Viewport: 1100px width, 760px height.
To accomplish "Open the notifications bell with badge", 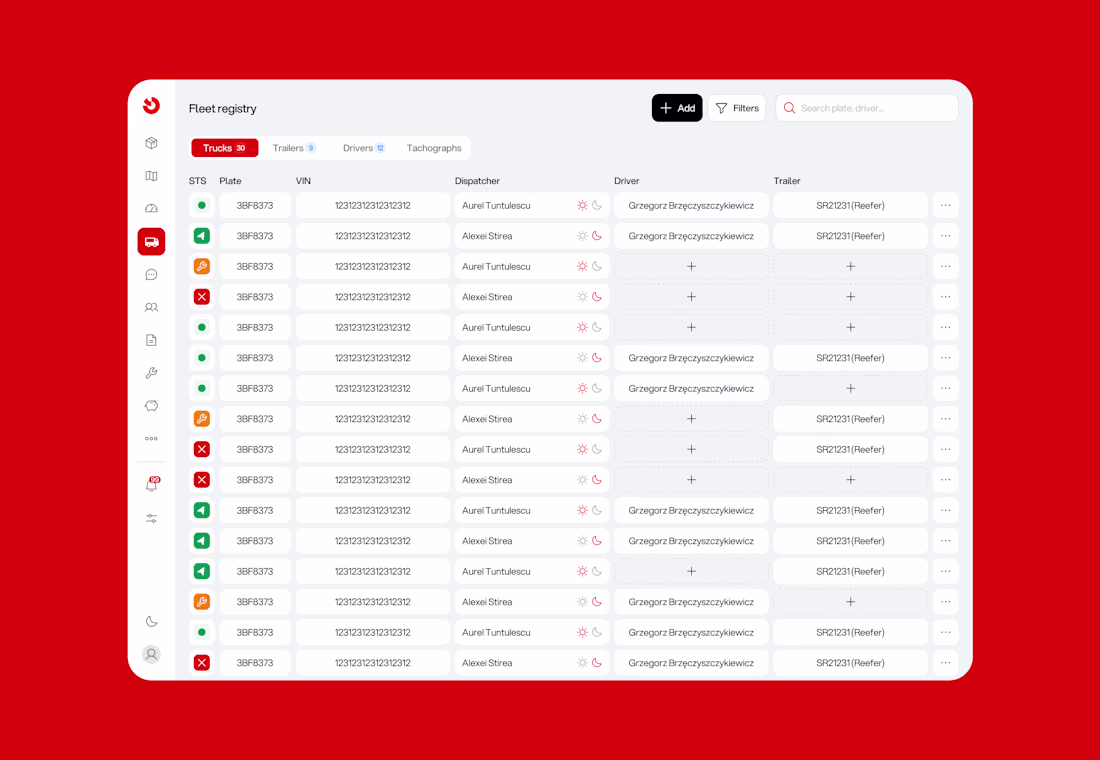I will tap(152, 485).
